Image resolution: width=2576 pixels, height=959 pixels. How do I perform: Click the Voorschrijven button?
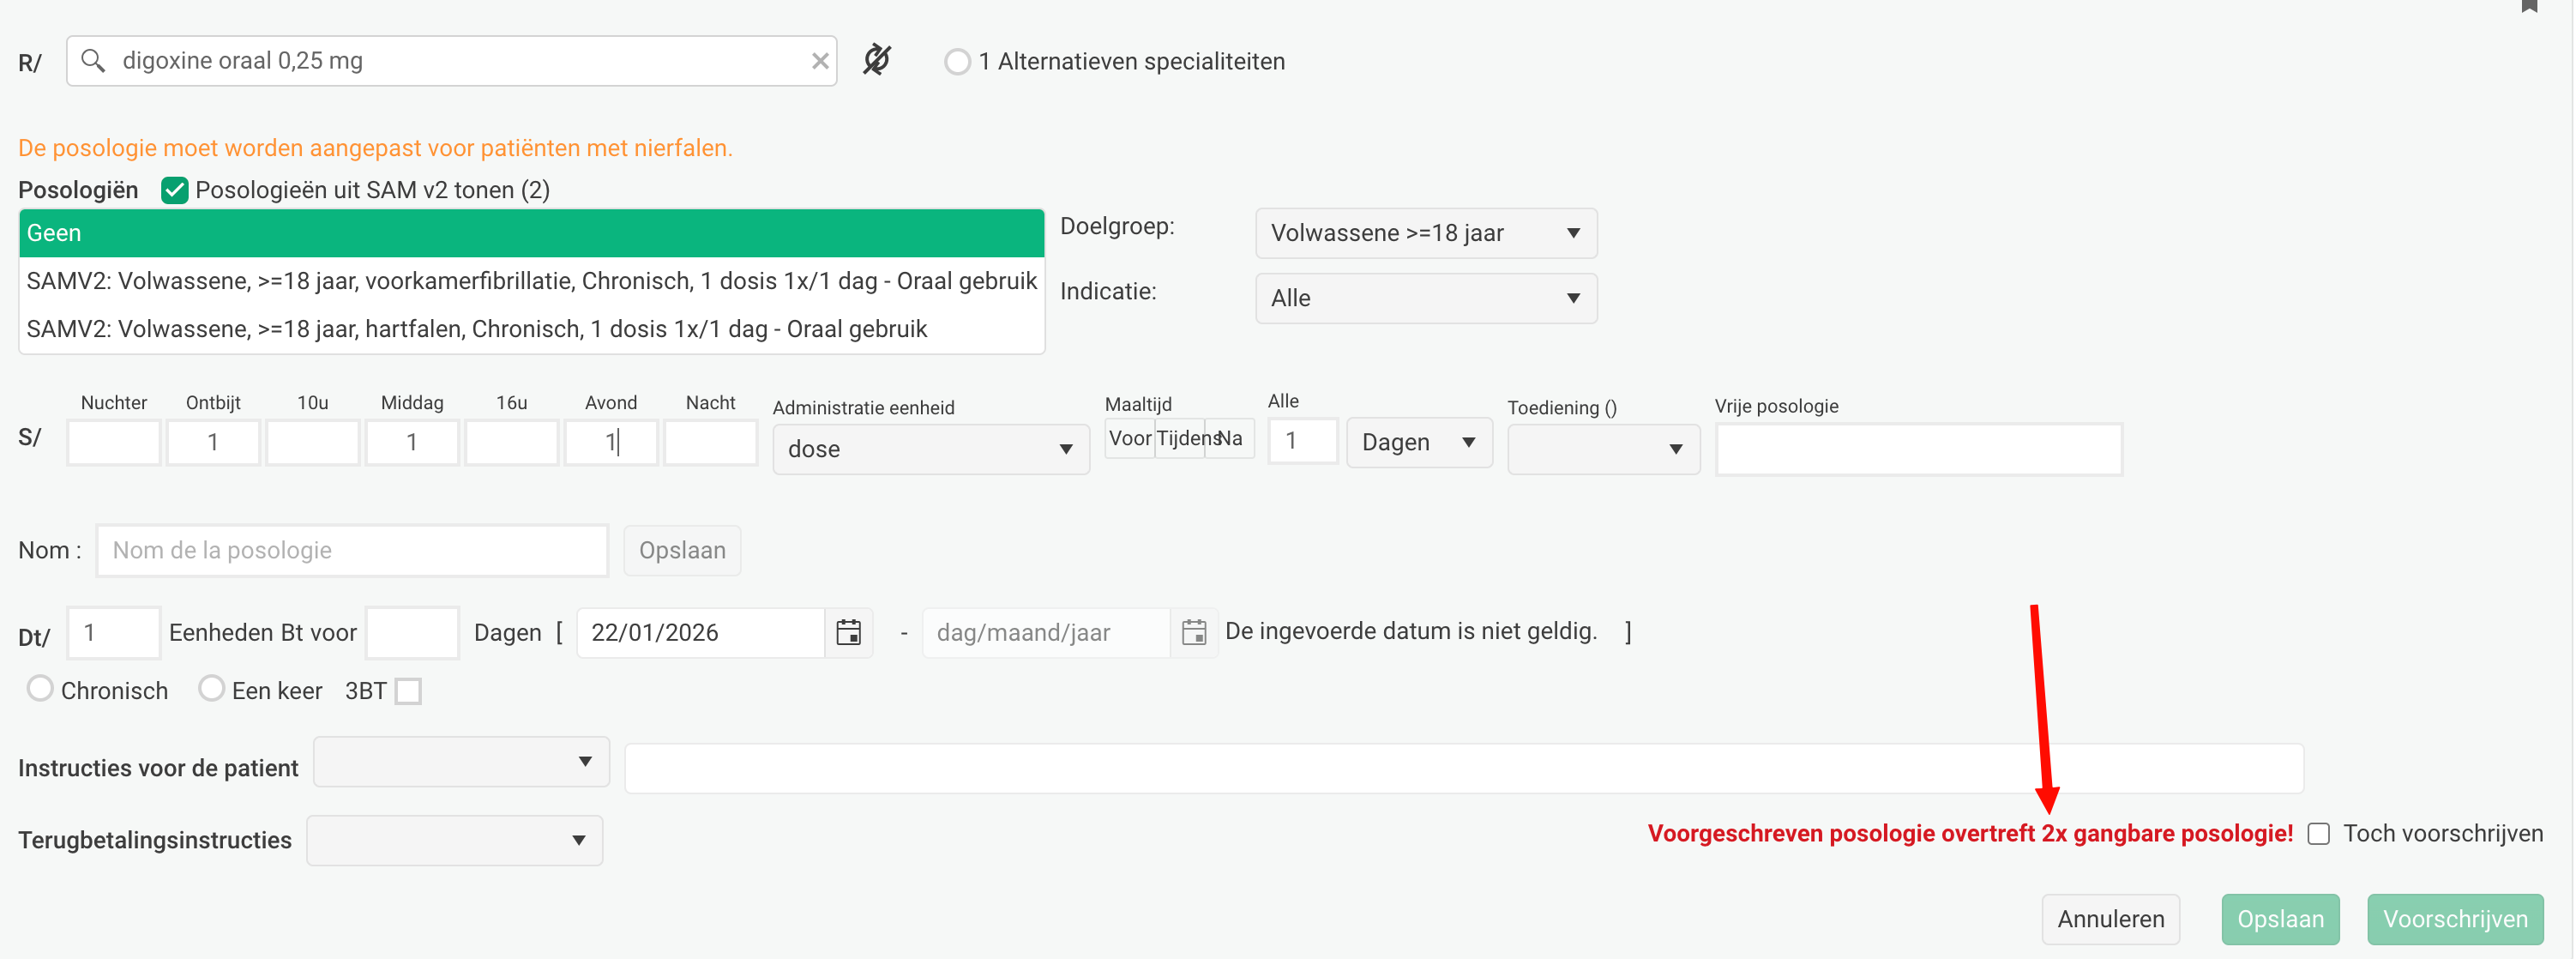[x=2454, y=918]
